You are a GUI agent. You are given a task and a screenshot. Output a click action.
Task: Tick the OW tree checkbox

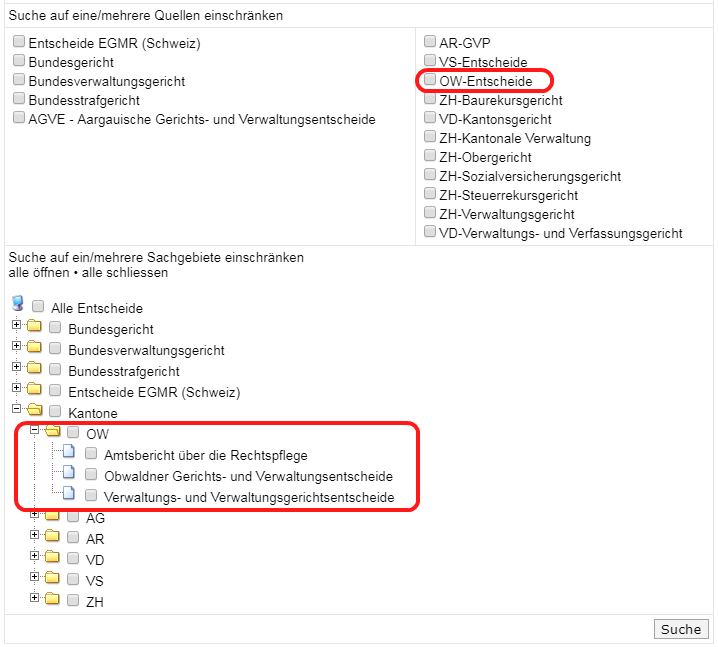pyautogui.click(x=73, y=432)
